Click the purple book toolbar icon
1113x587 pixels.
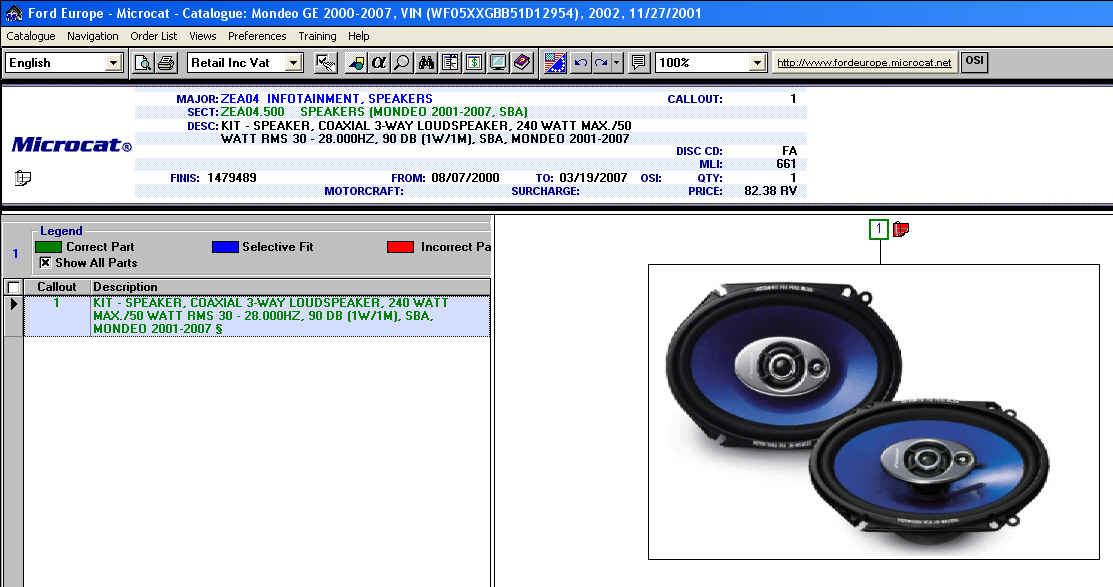pos(522,63)
